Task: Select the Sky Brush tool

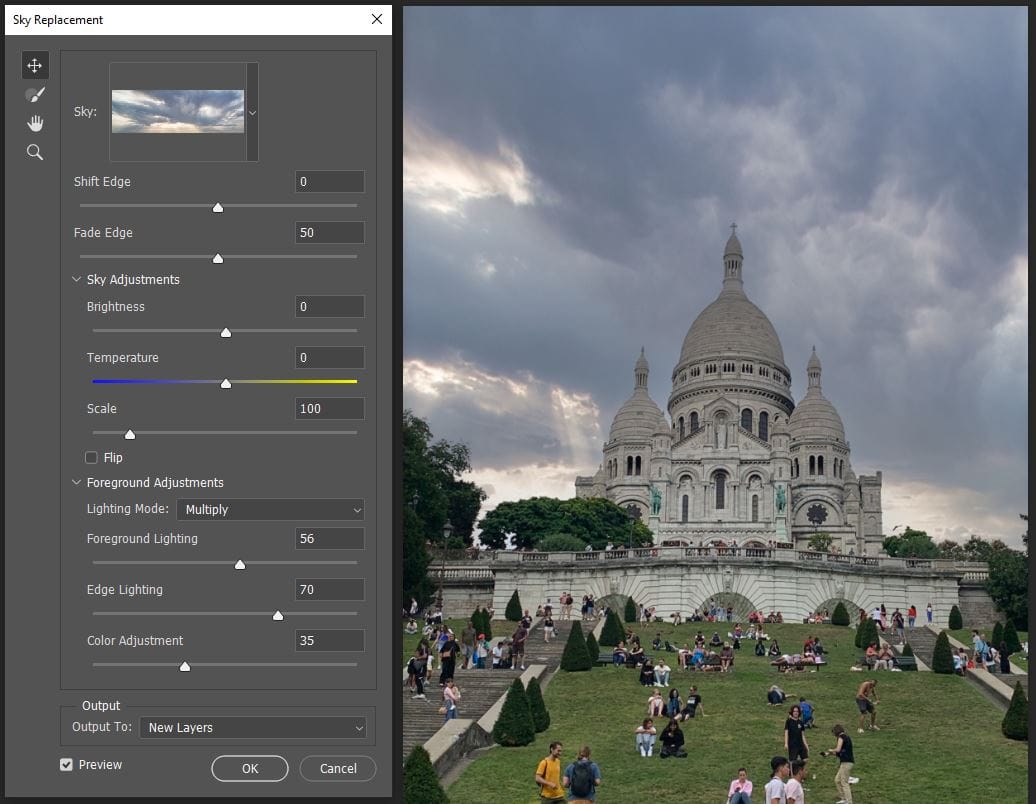Action: [x=34, y=94]
